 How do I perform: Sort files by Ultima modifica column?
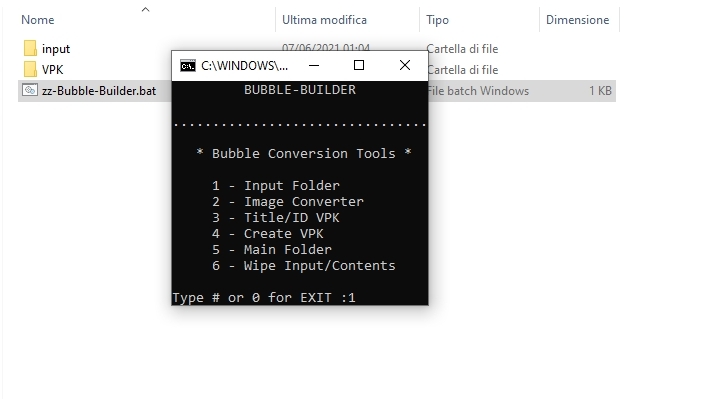click(324, 20)
